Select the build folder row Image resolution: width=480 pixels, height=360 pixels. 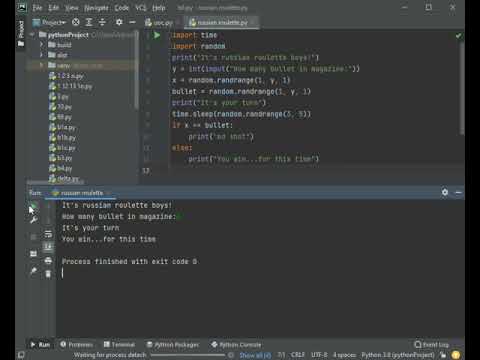82,45
